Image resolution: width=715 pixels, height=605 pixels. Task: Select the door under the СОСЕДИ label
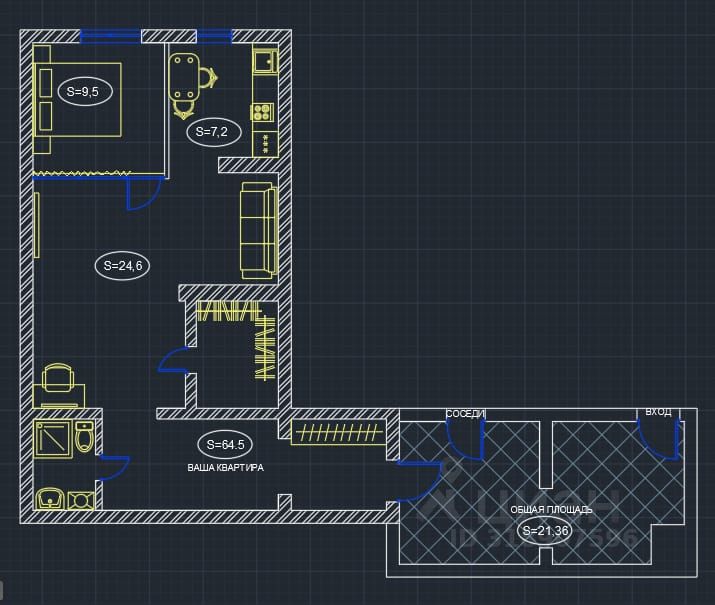(465, 440)
